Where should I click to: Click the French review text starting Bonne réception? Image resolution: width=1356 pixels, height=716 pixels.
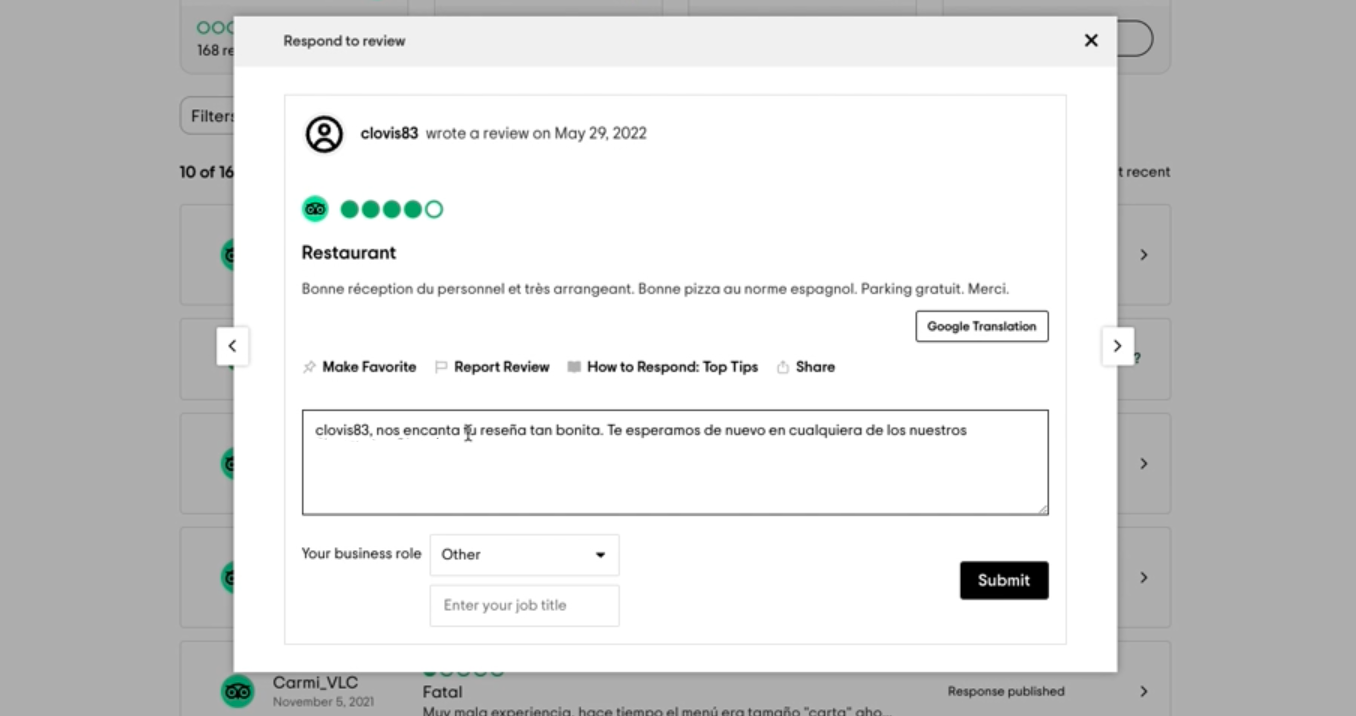(x=655, y=289)
